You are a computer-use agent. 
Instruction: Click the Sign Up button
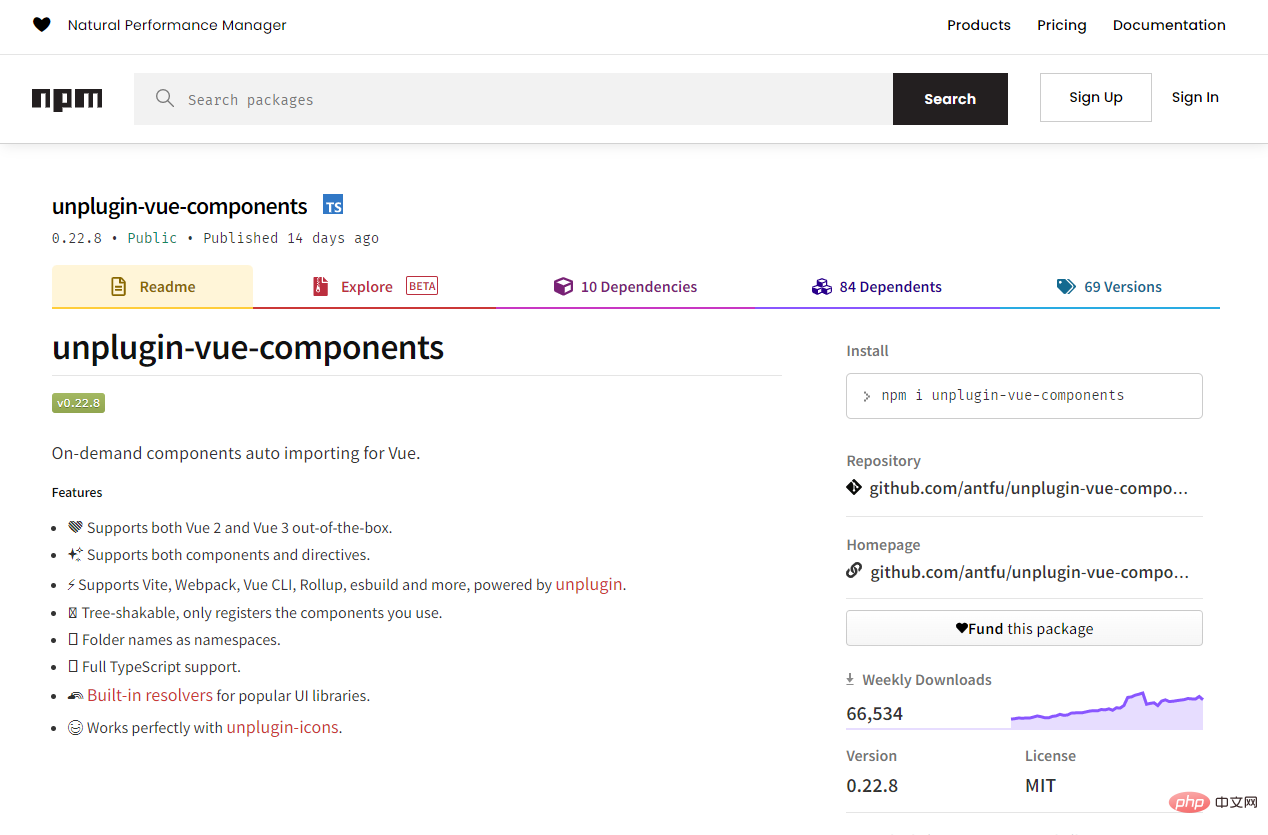click(x=1095, y=97)
